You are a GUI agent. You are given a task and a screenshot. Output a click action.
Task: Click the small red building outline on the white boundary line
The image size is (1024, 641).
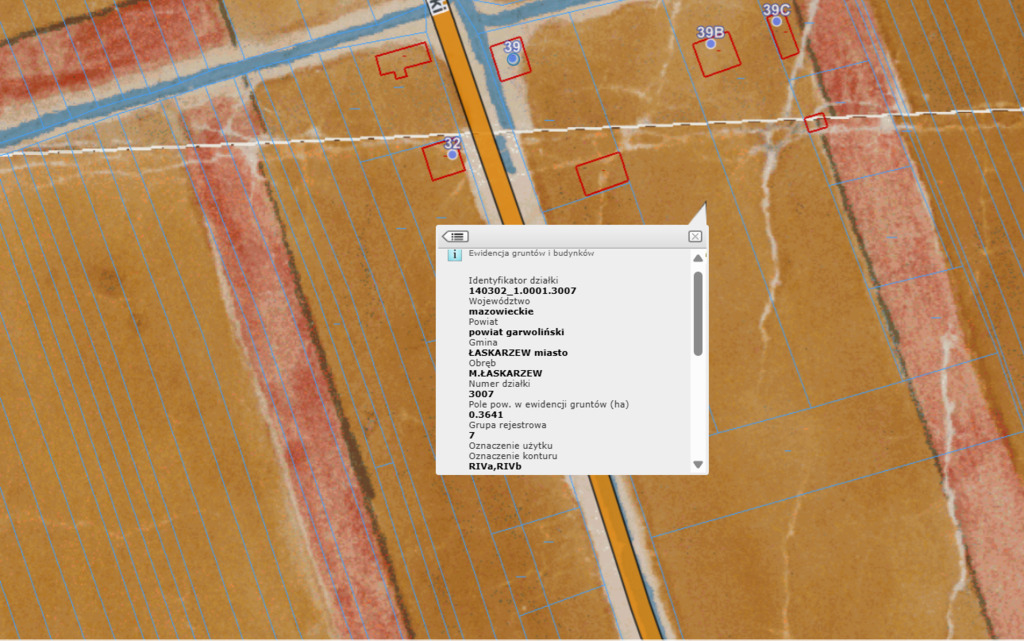point(816,123)
